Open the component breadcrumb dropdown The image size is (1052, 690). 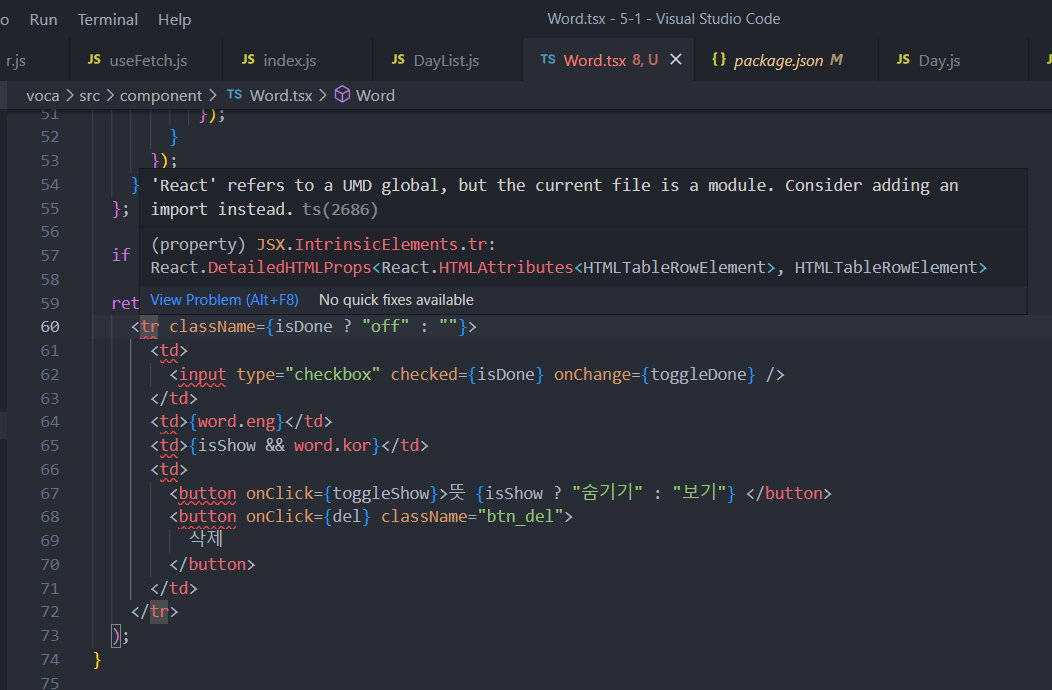coord(160,95)
